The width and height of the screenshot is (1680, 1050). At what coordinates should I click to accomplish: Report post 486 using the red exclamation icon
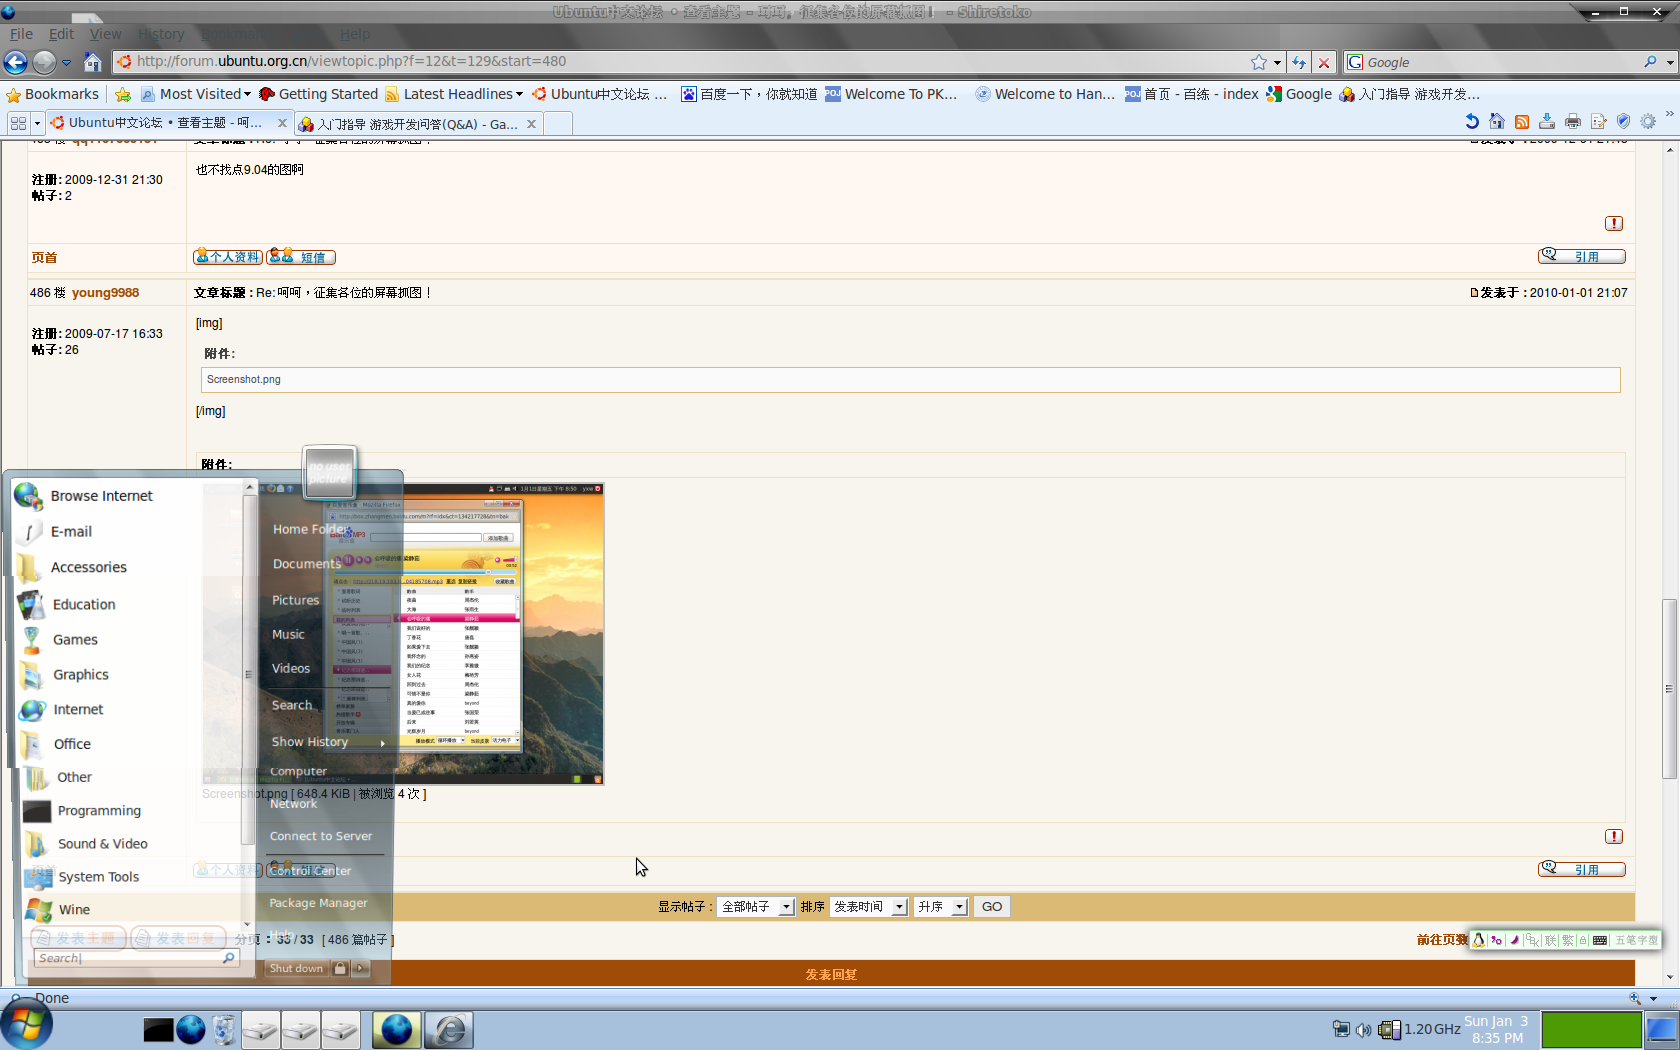pos(1614,836)
